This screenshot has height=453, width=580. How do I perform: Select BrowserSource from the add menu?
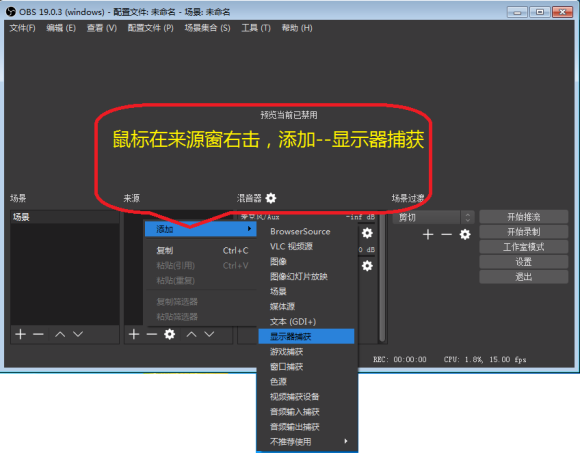click(306, 231)
